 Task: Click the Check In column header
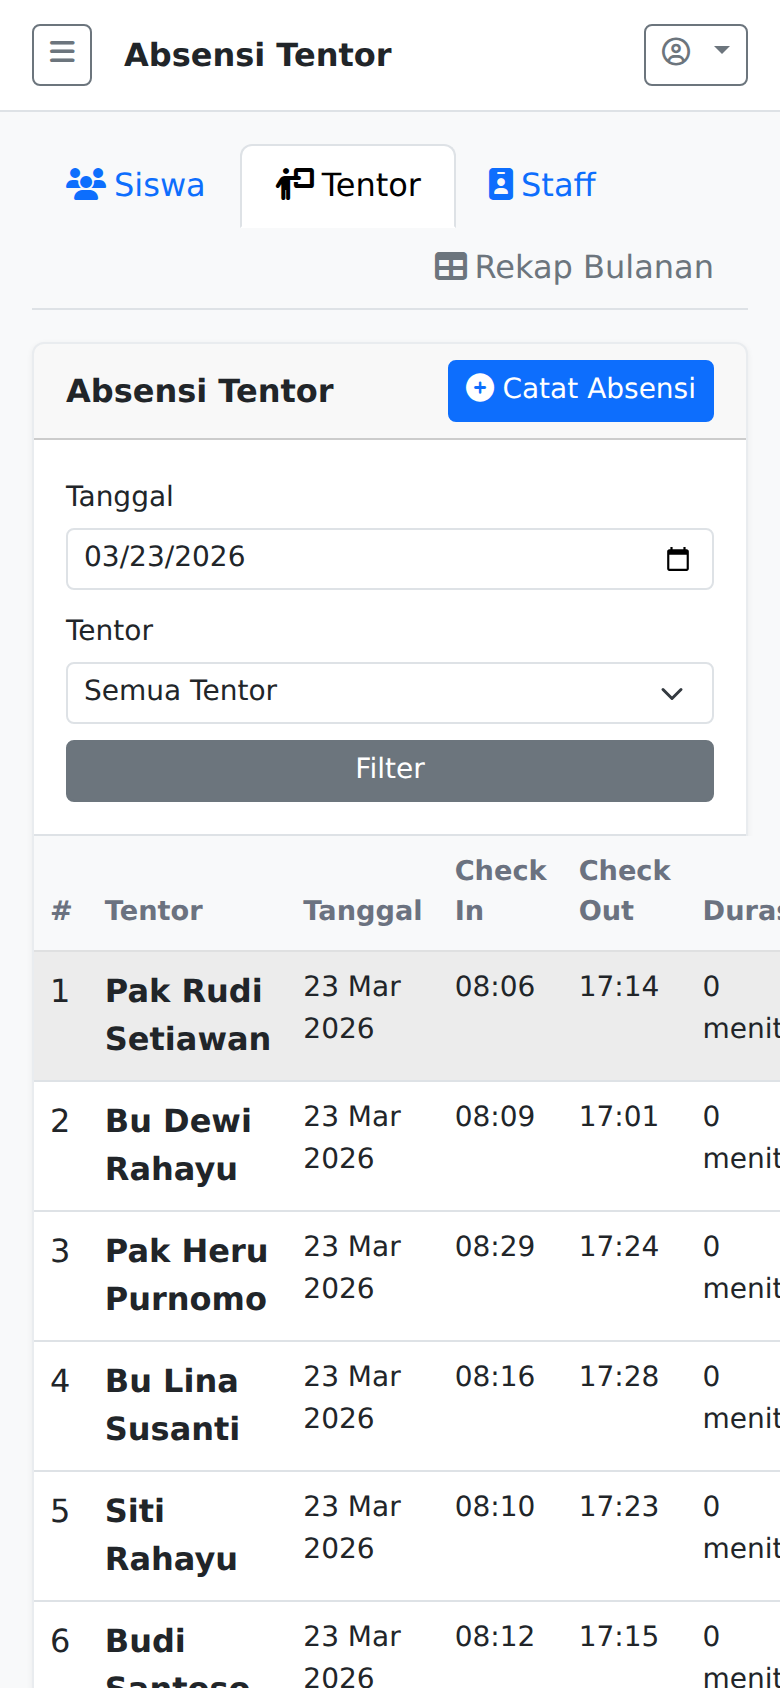coord(500,890)
